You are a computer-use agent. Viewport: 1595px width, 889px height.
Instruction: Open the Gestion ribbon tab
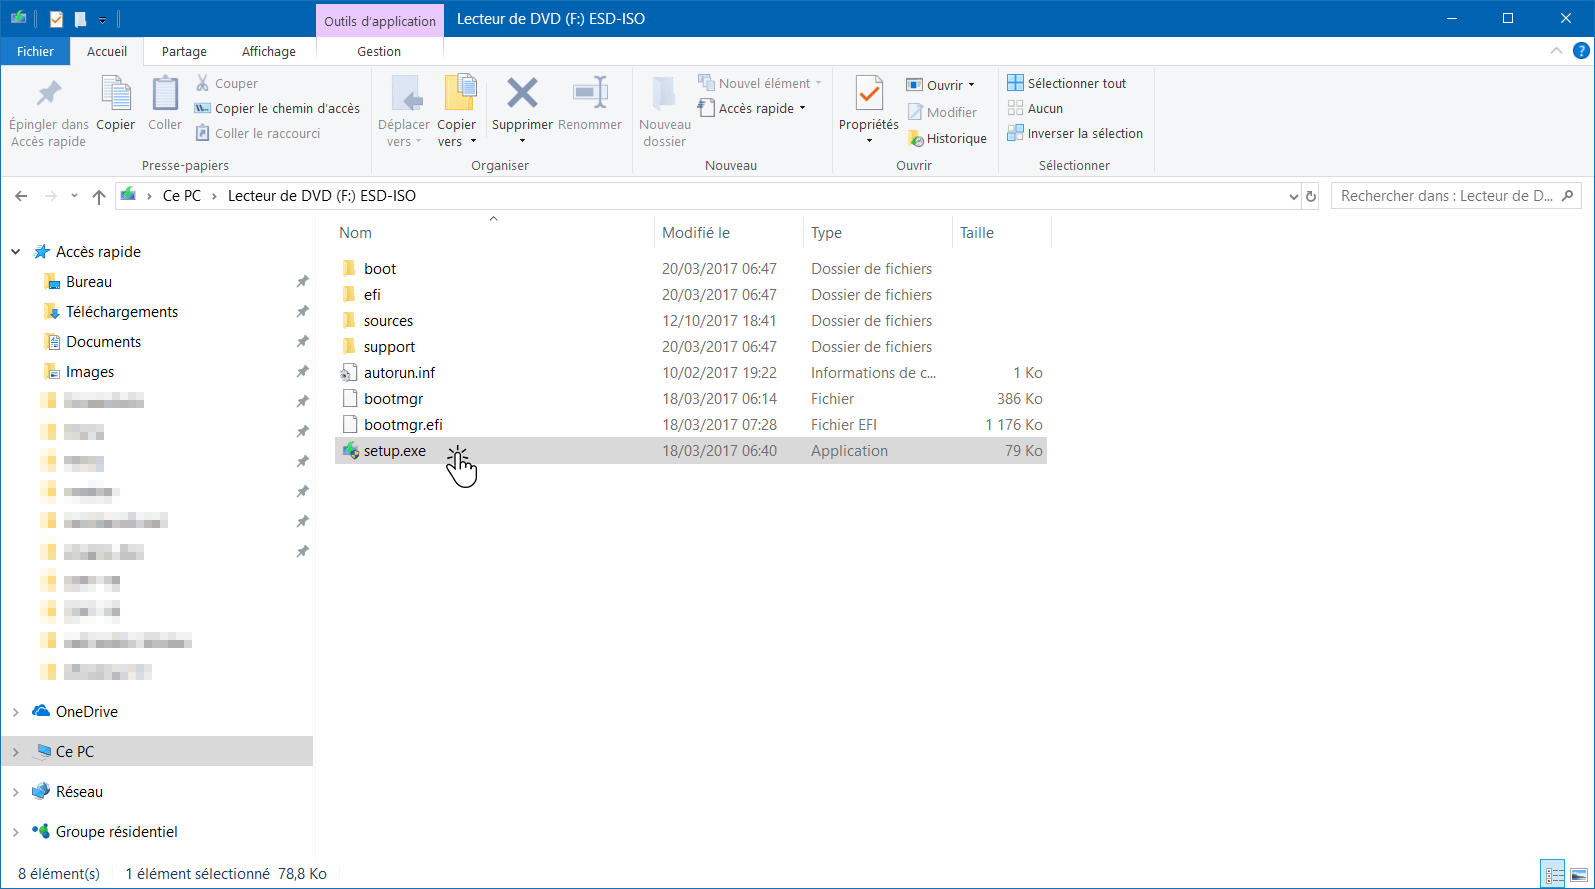pos(379,51)
